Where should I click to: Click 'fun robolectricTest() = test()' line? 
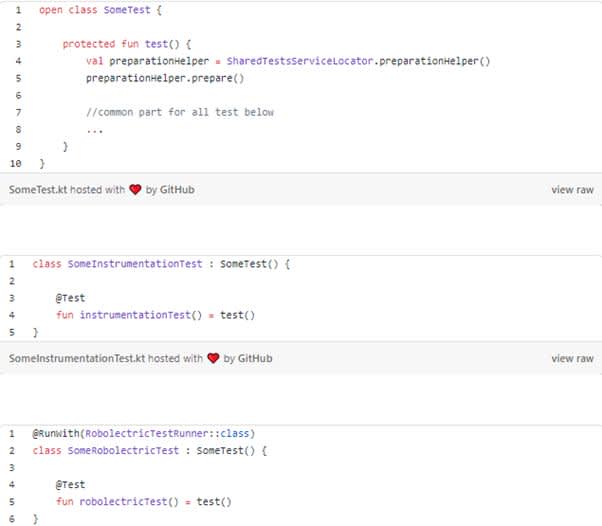pyautogui.click(x=144, y=502)
